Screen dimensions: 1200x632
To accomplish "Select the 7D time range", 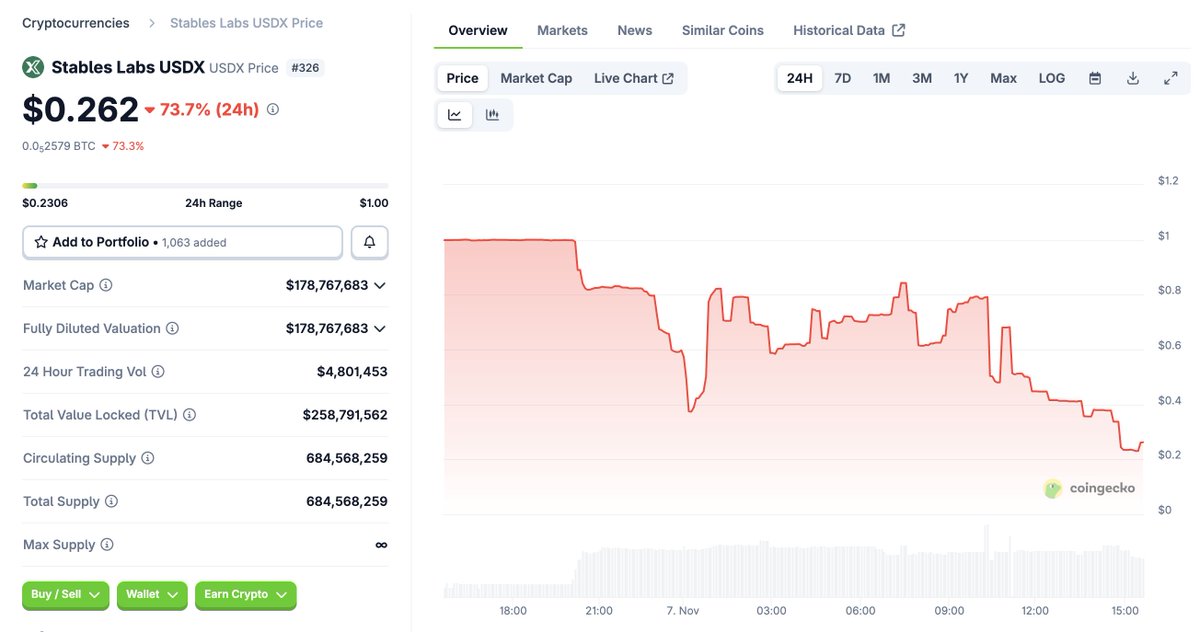I will [x=843, y=78].
